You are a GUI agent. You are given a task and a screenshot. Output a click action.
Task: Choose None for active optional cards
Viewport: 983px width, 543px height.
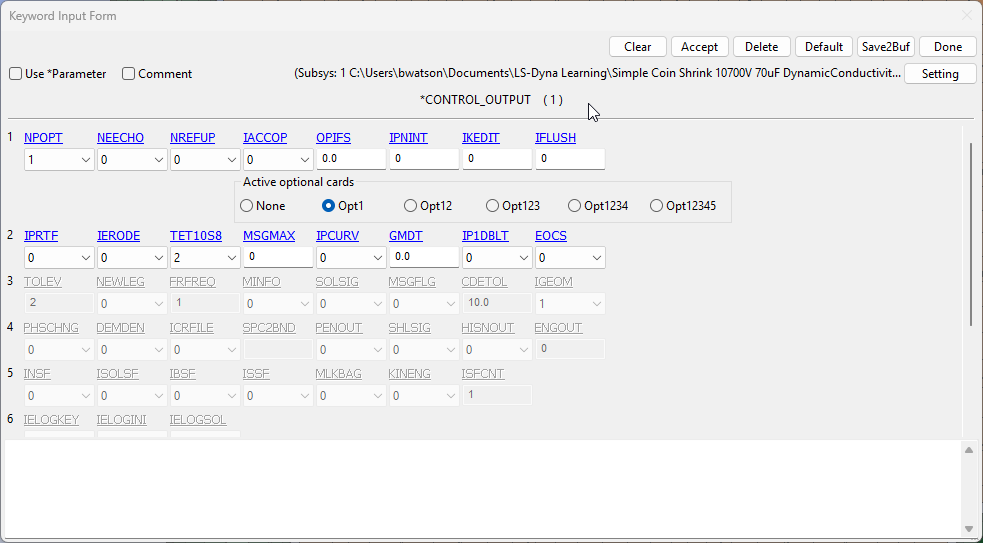click(x=247, y=206)
